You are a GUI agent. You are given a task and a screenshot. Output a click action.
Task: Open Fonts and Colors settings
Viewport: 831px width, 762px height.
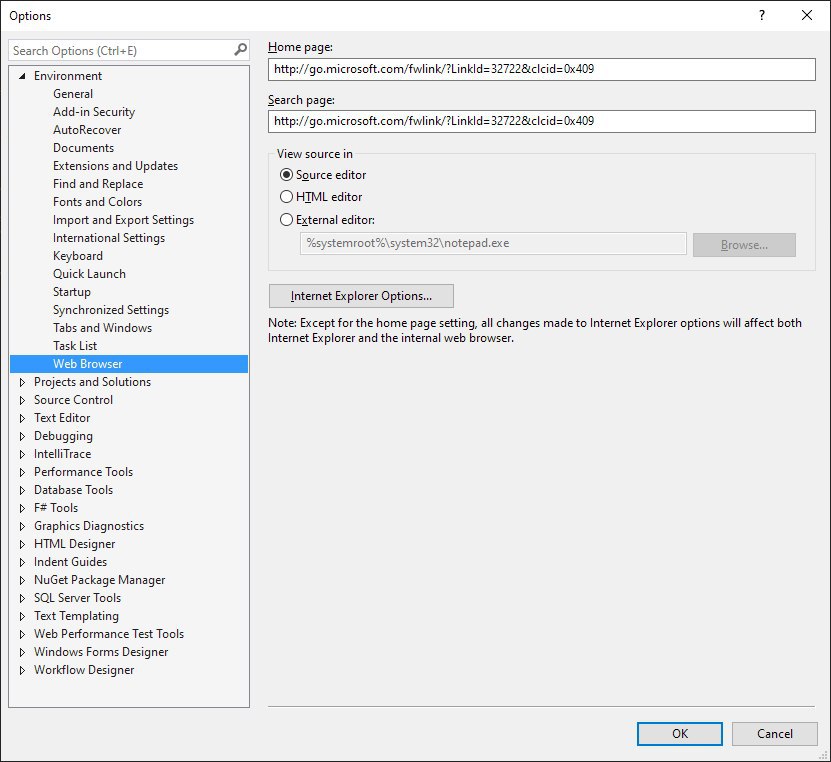point(98,202)
